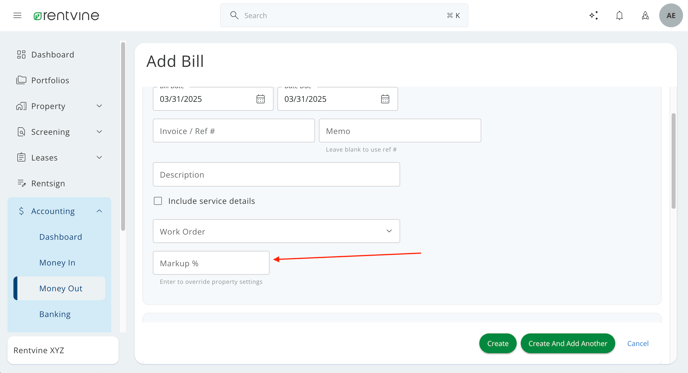The image size is (688, 373).
Task: Focus the top Search bar
Action: pos(344,15)
